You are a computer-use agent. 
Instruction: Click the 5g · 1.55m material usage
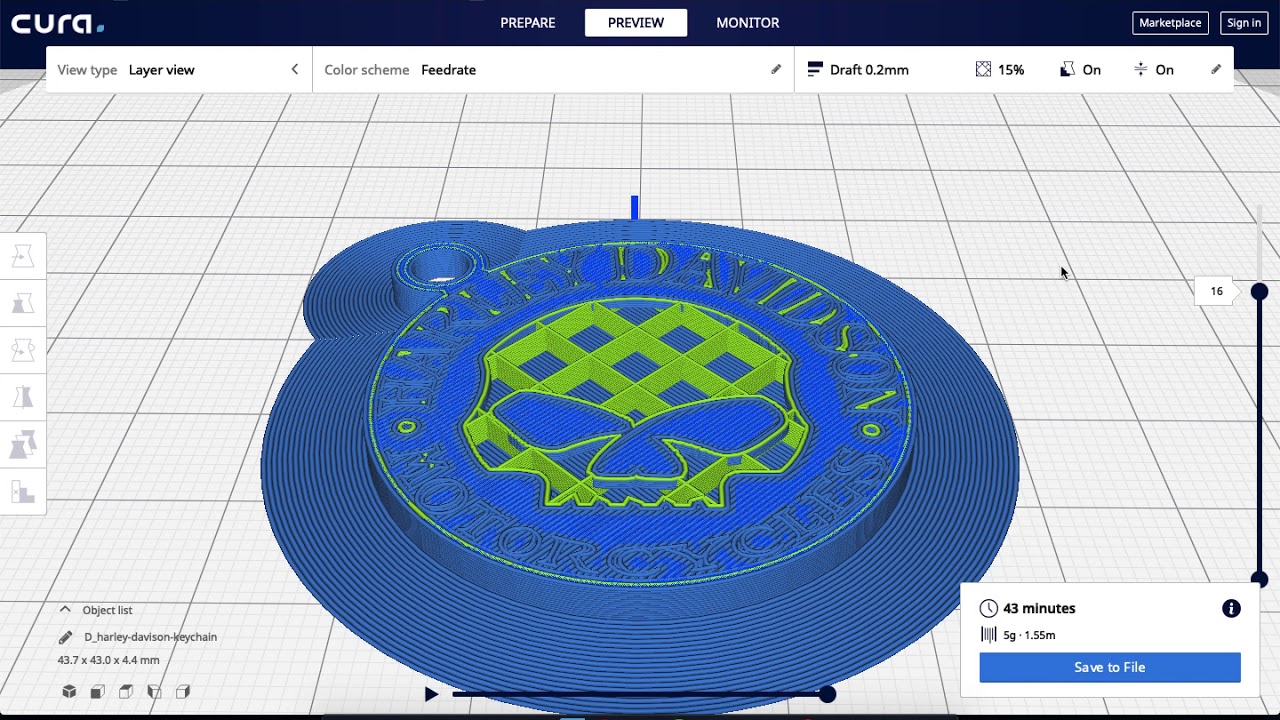[1029, 635]
